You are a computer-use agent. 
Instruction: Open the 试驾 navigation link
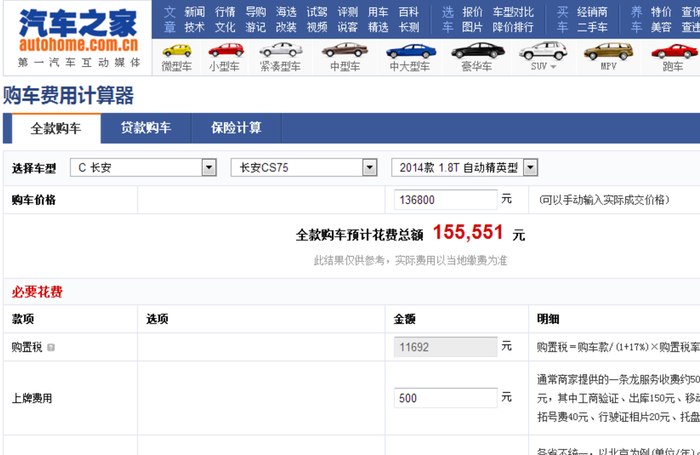[x=317, y=12]
